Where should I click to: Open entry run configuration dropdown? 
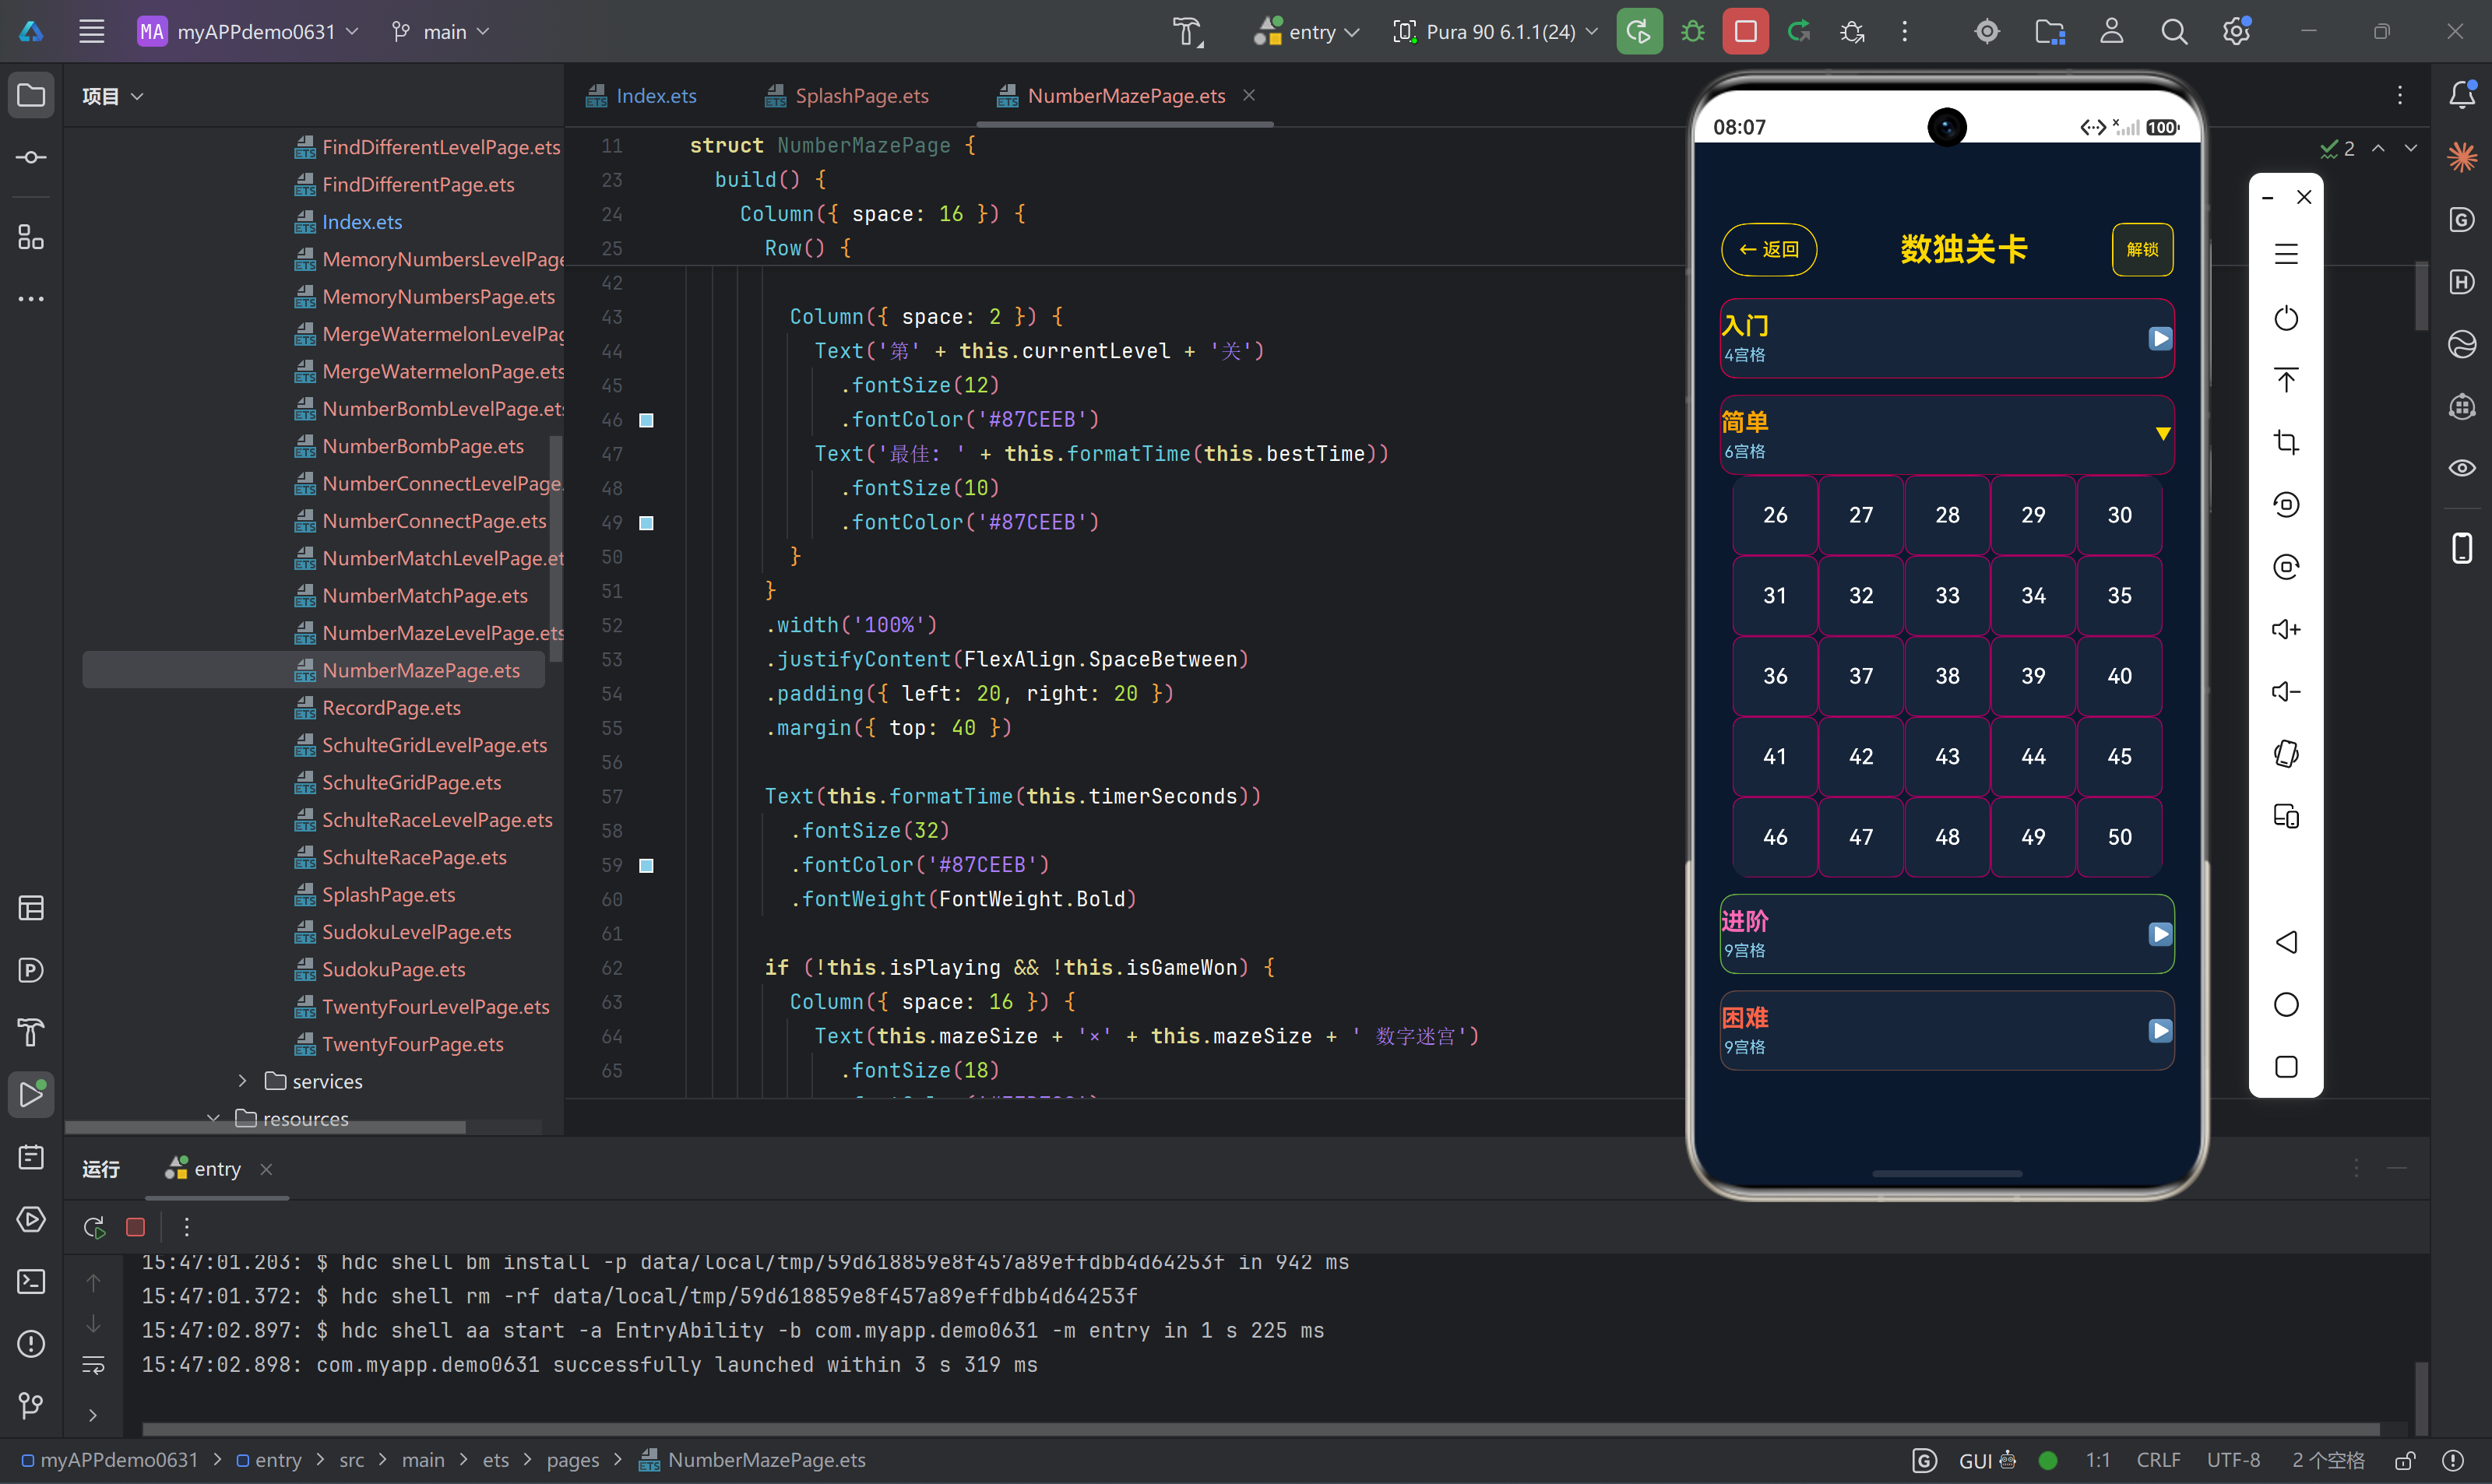click(x=1306, y=31)
